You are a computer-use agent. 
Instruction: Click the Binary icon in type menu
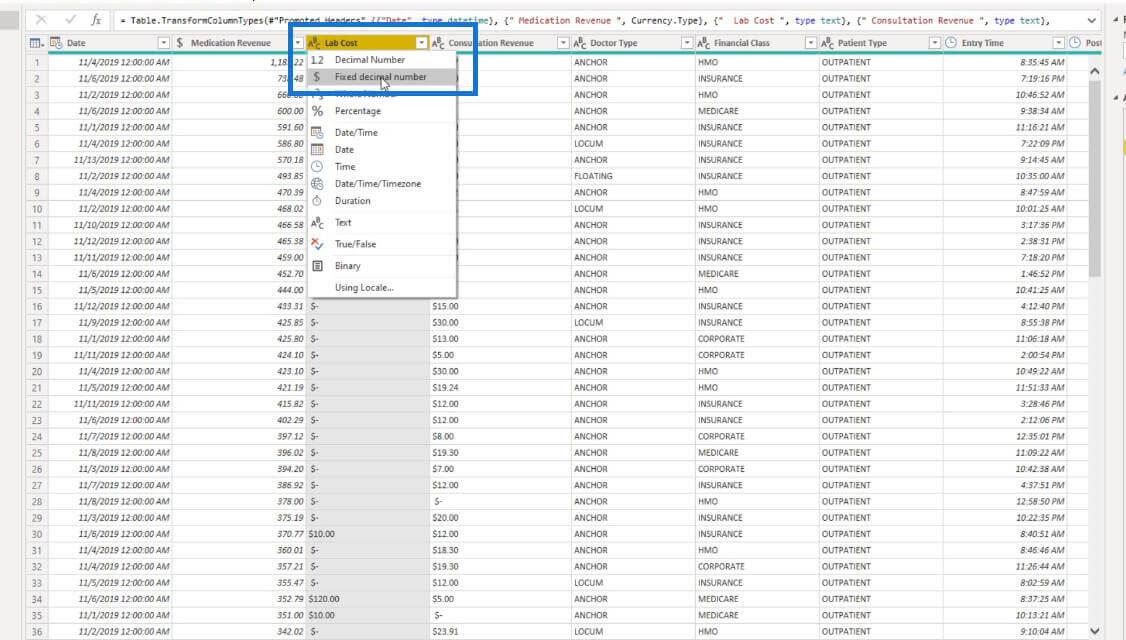pos(317,266)
